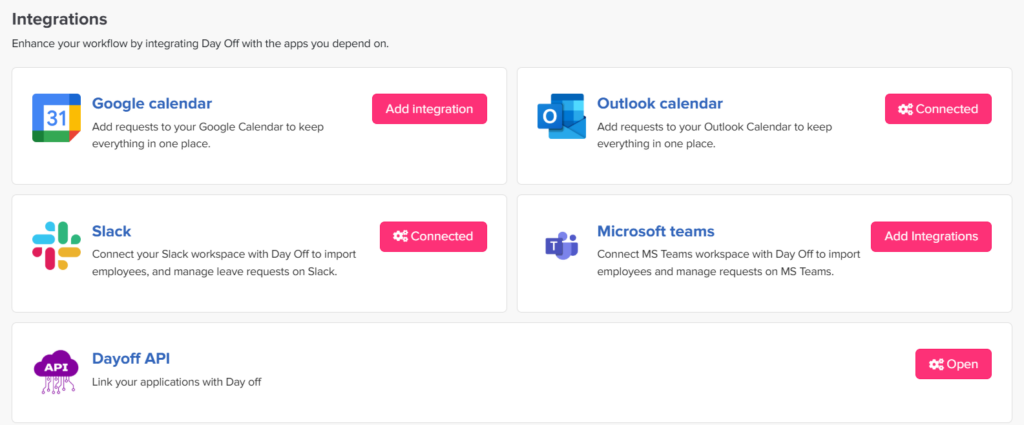Click the Connected button for Slack
Image resolution: width=1024 pixels, height=425 pixels.
(x=433, y=236)
